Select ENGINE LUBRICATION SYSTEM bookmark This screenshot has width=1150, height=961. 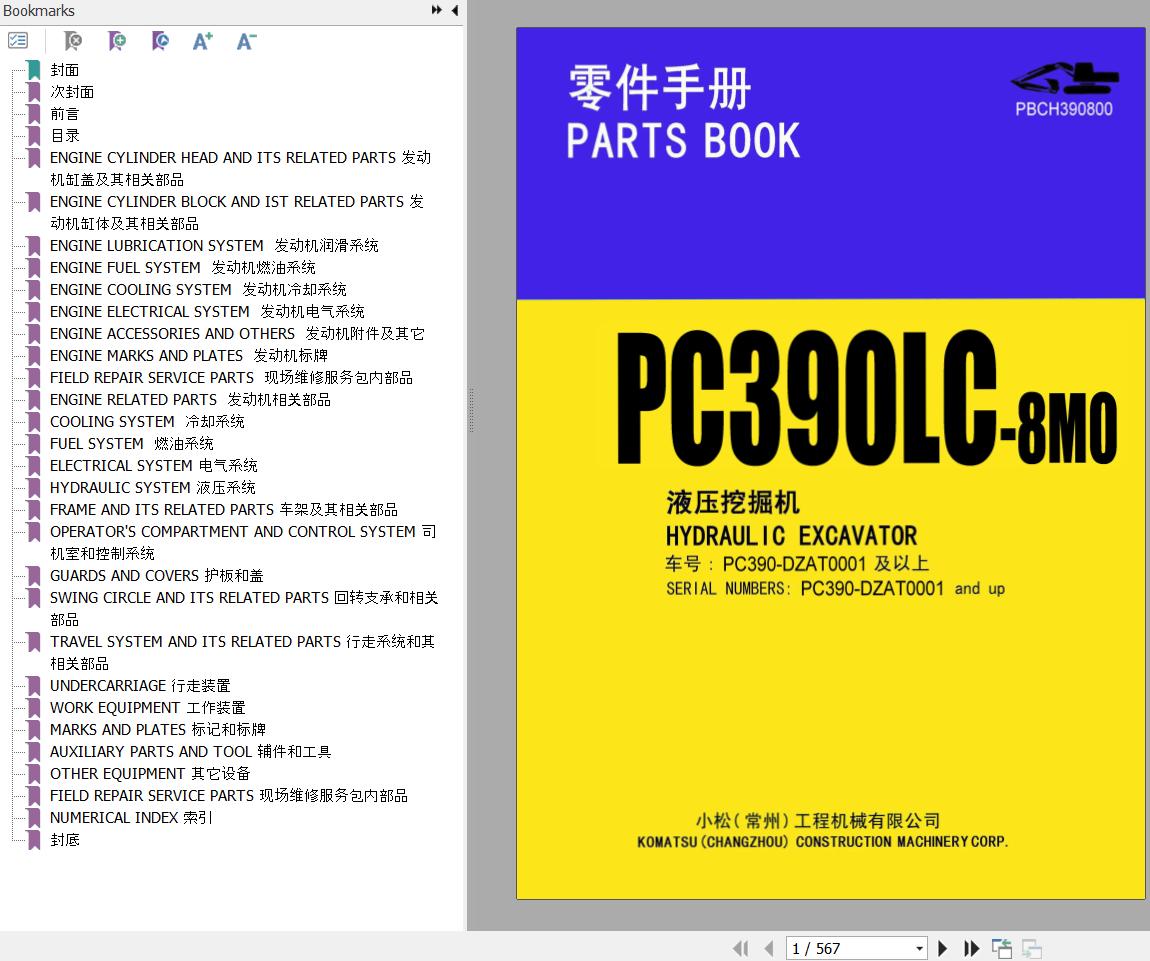[x=214, y=246]
